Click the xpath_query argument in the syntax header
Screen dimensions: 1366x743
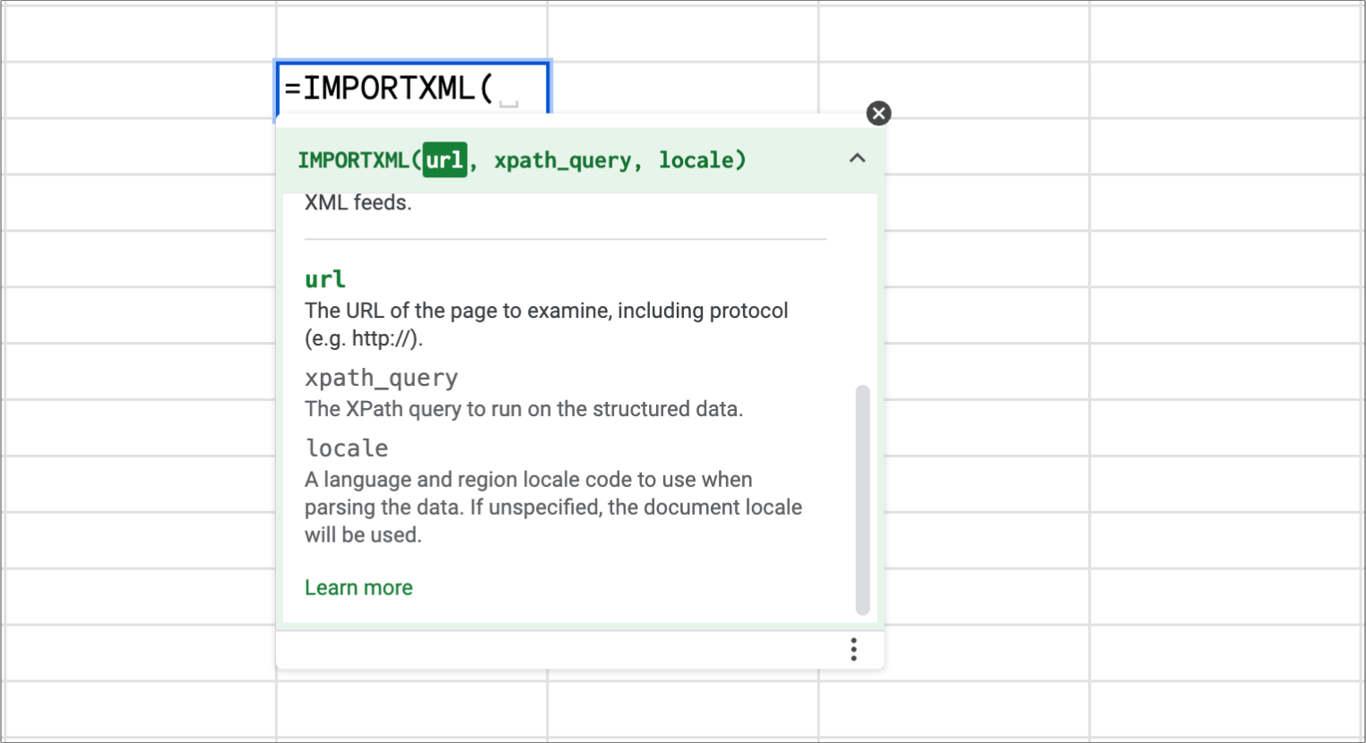(563, 161)
